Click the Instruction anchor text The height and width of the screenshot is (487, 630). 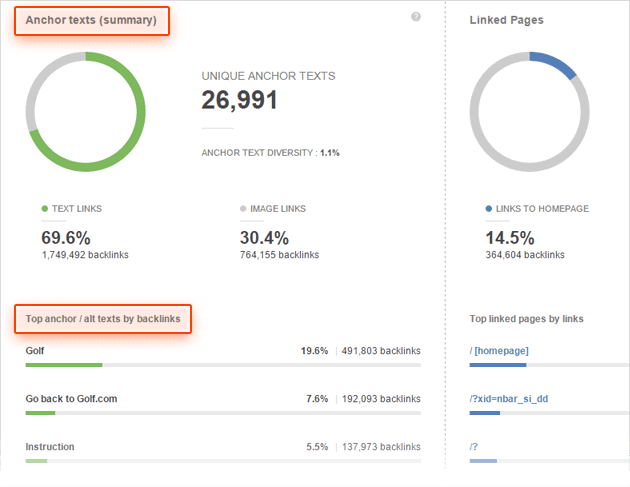tap(50, 447)
